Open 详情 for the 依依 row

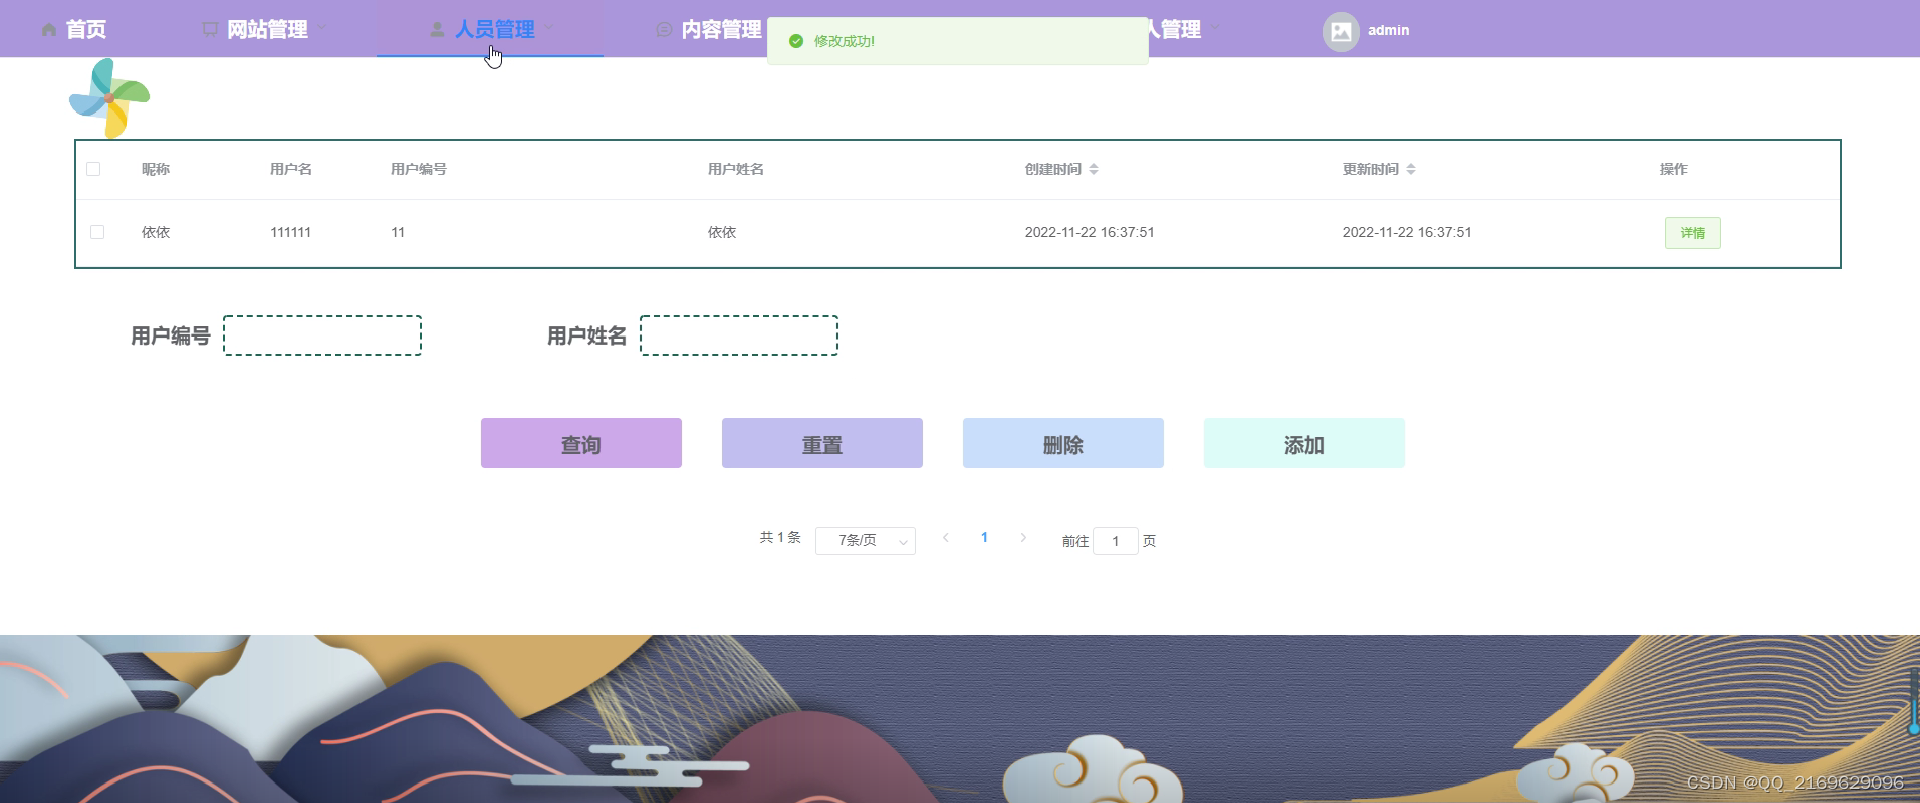(1692, 233)
